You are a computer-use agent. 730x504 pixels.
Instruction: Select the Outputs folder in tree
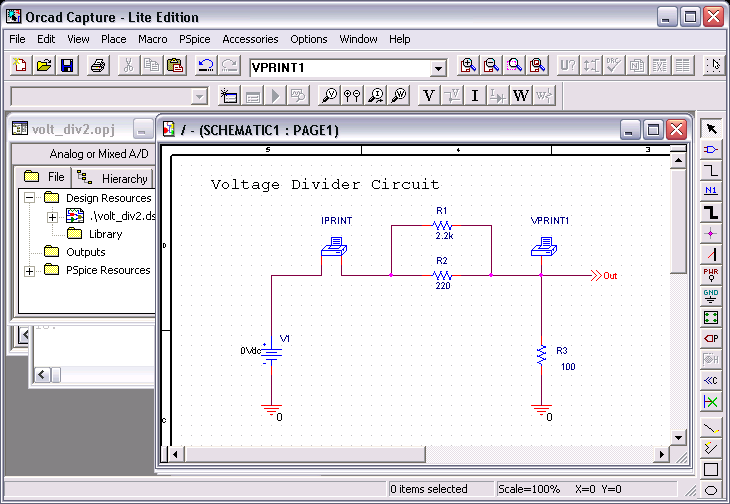[x=75, y=252]
